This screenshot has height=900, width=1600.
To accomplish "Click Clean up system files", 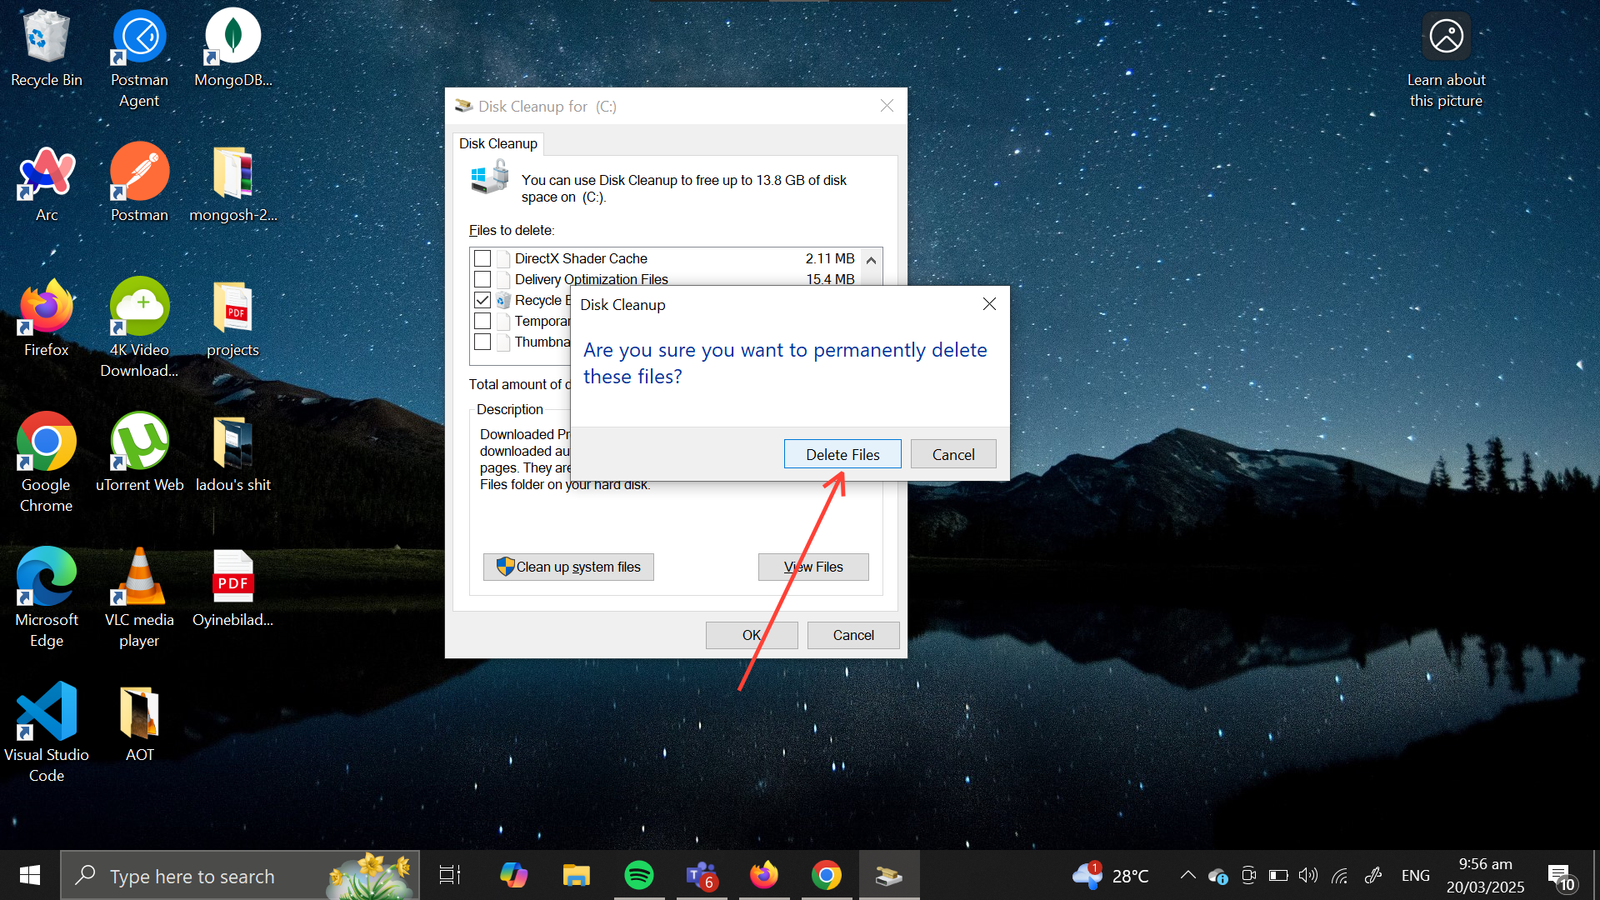I will (568, 566).
